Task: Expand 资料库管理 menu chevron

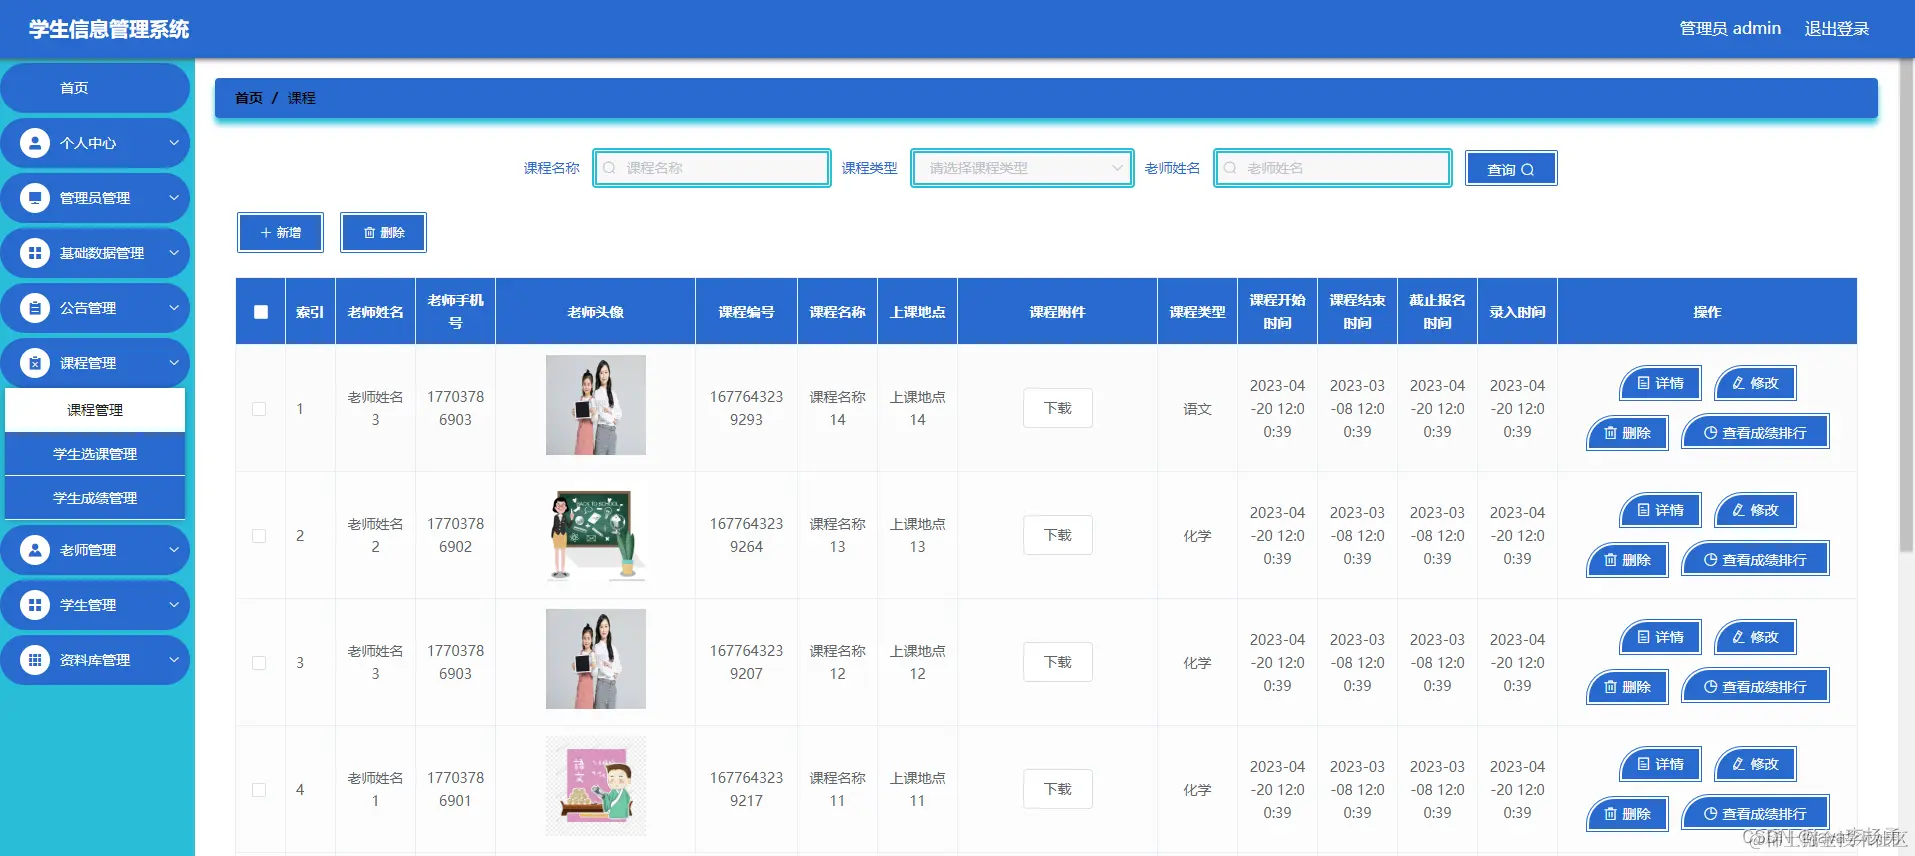Action: 174,660
